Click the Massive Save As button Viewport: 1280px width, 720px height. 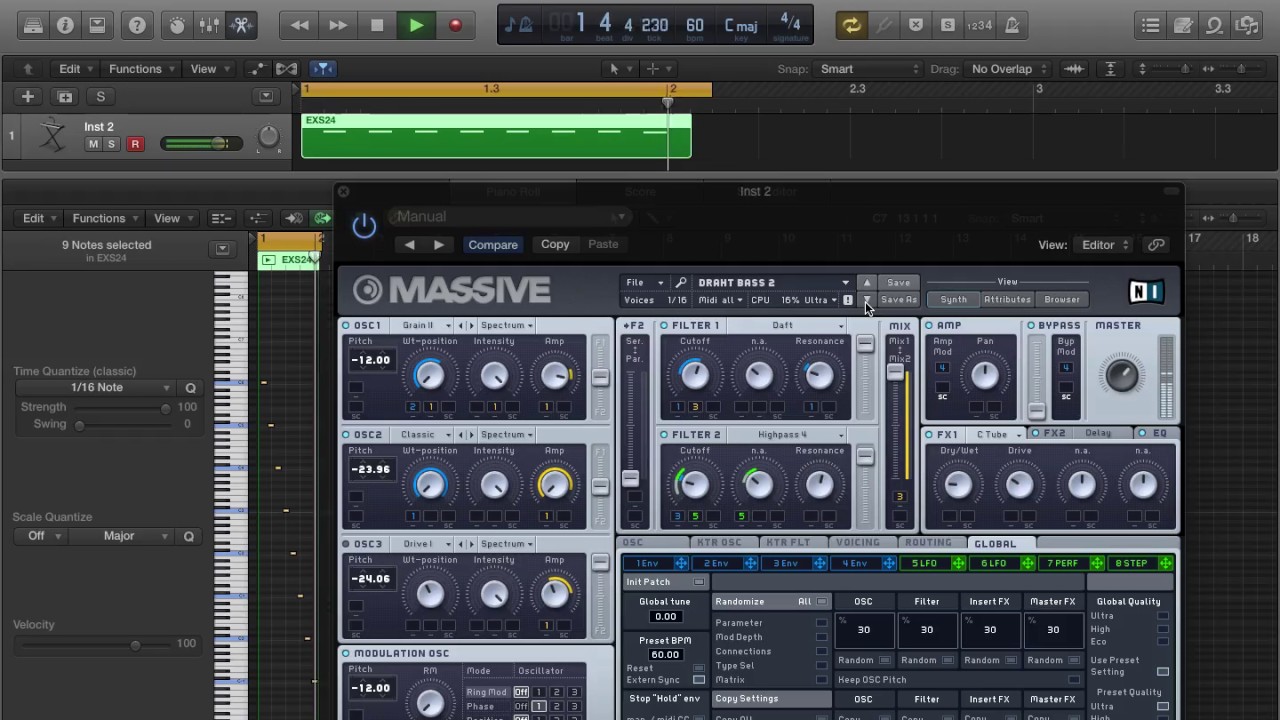[898, 300]
